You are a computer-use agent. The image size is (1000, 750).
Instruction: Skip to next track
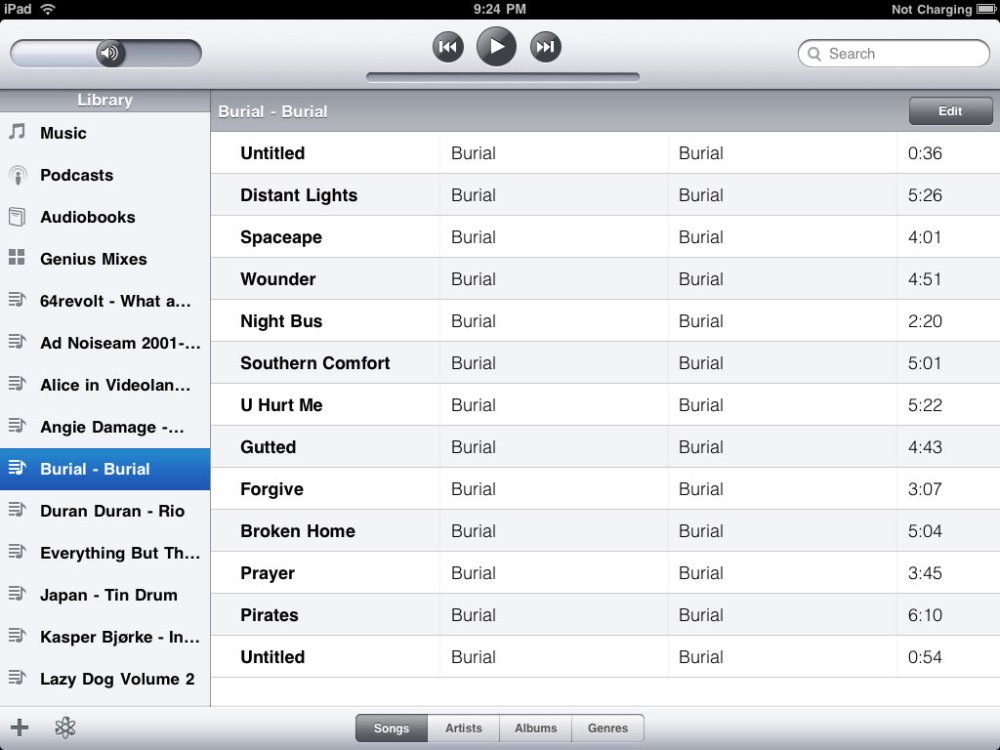pos(545,47)
